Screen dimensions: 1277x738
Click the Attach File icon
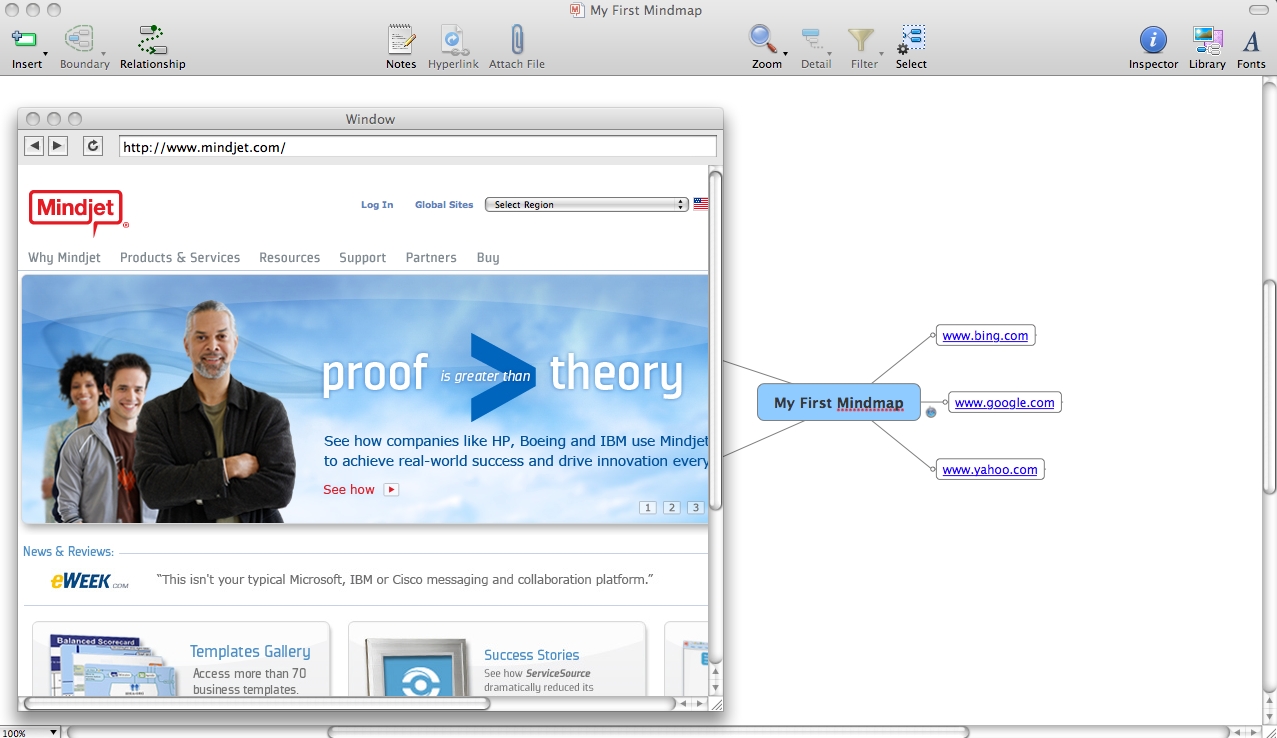516,40
